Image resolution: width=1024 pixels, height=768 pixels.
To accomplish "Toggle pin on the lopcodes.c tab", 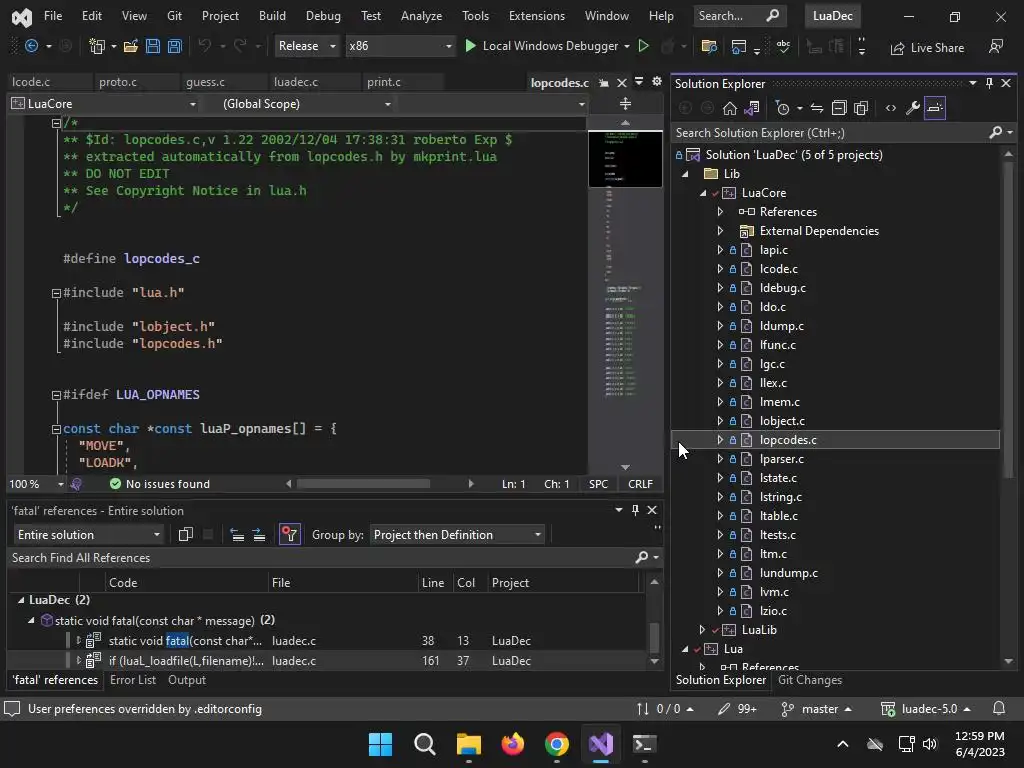I will 604,83.
